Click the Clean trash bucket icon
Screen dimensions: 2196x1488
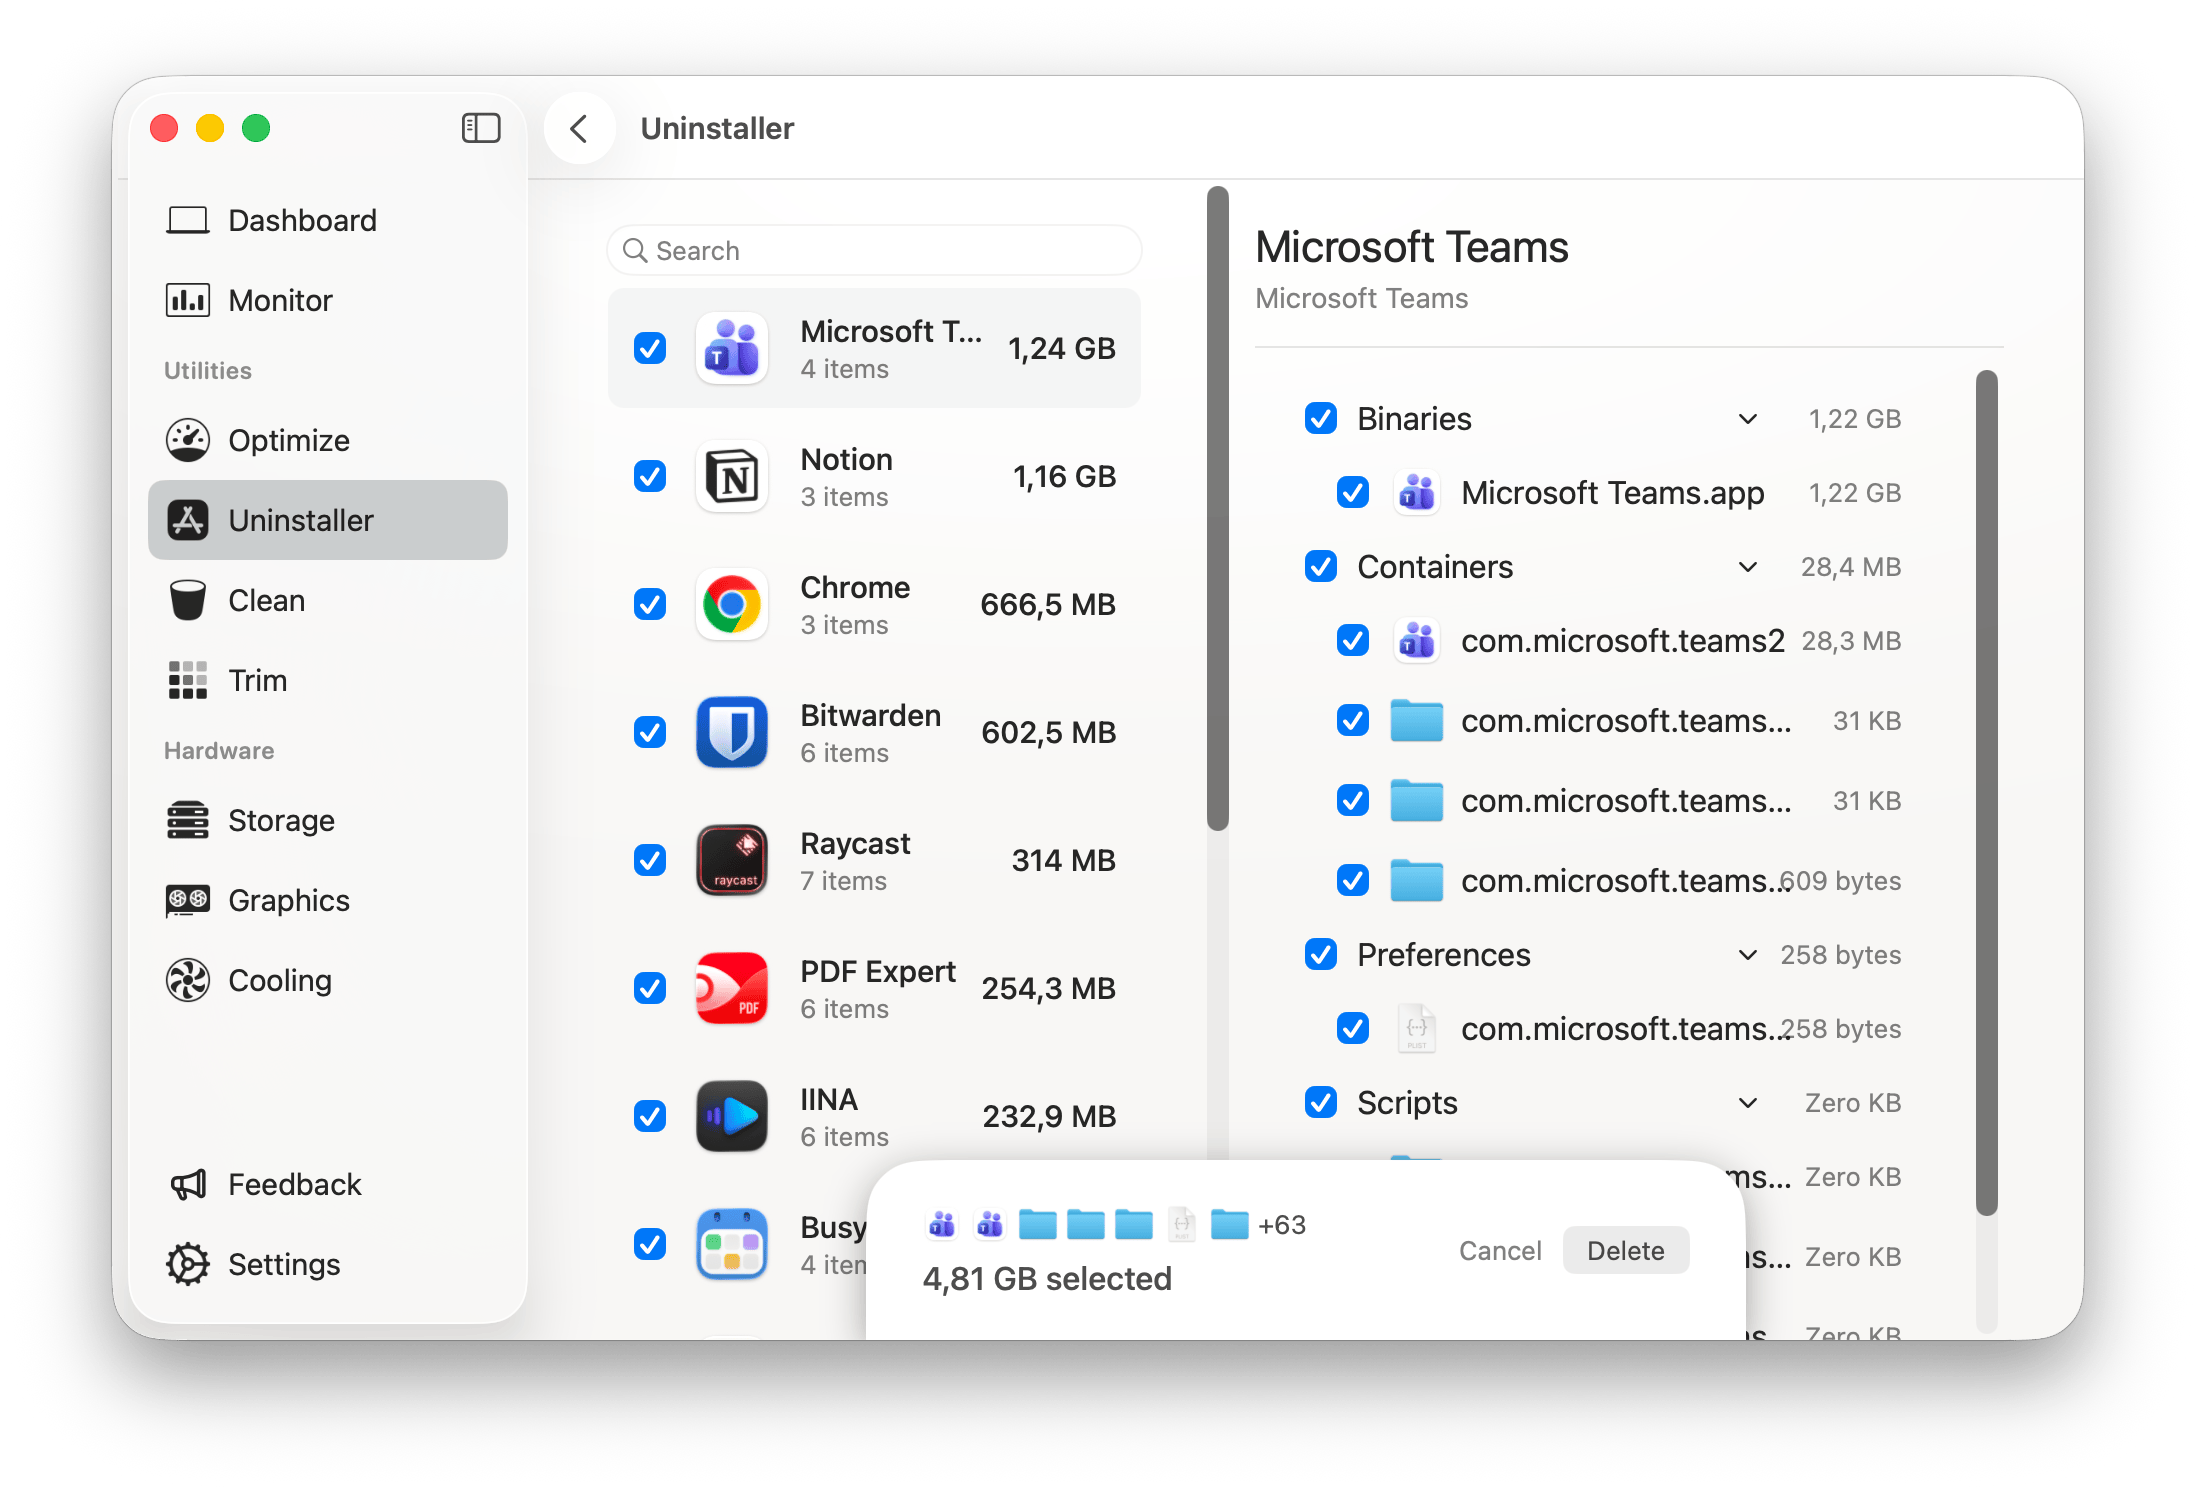click(x=188, y=600)
